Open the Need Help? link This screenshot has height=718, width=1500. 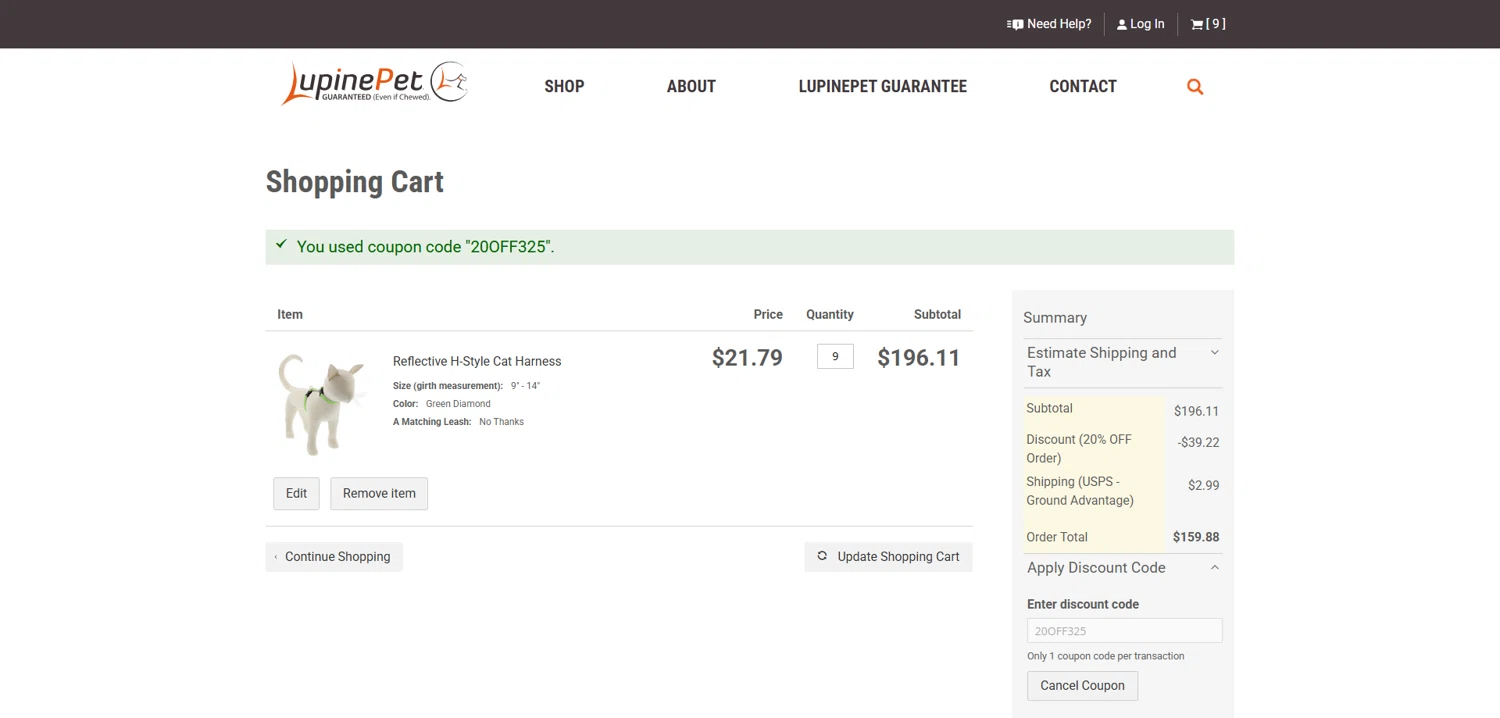click(1049, 24)
